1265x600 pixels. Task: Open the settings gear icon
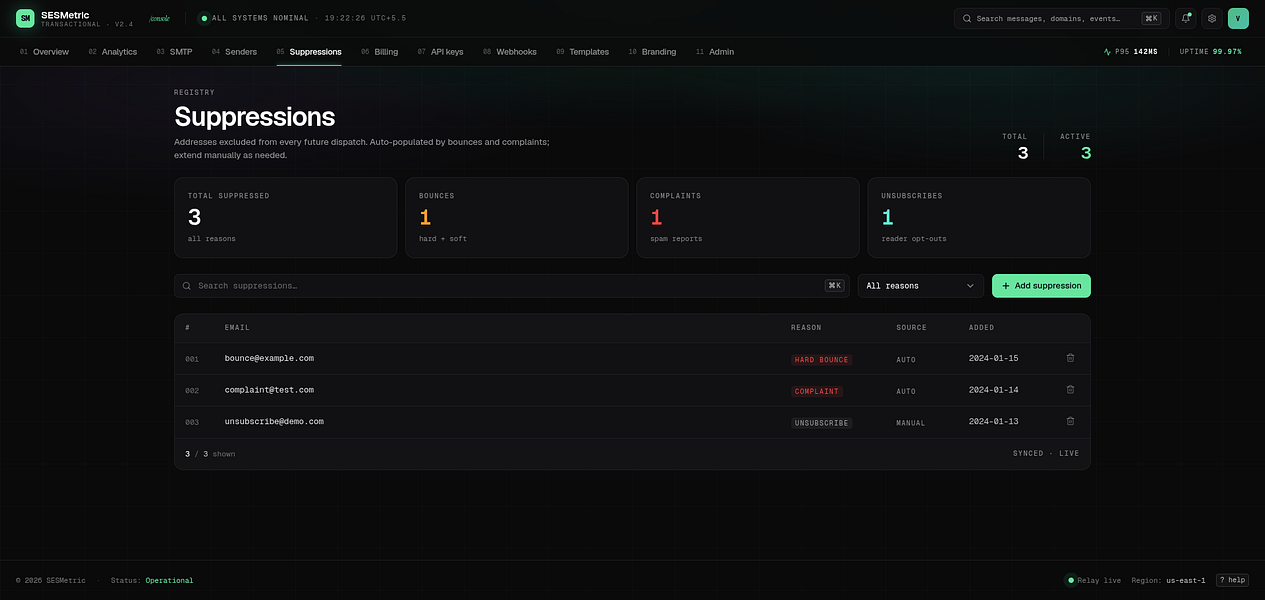[x=1211, y=18]
